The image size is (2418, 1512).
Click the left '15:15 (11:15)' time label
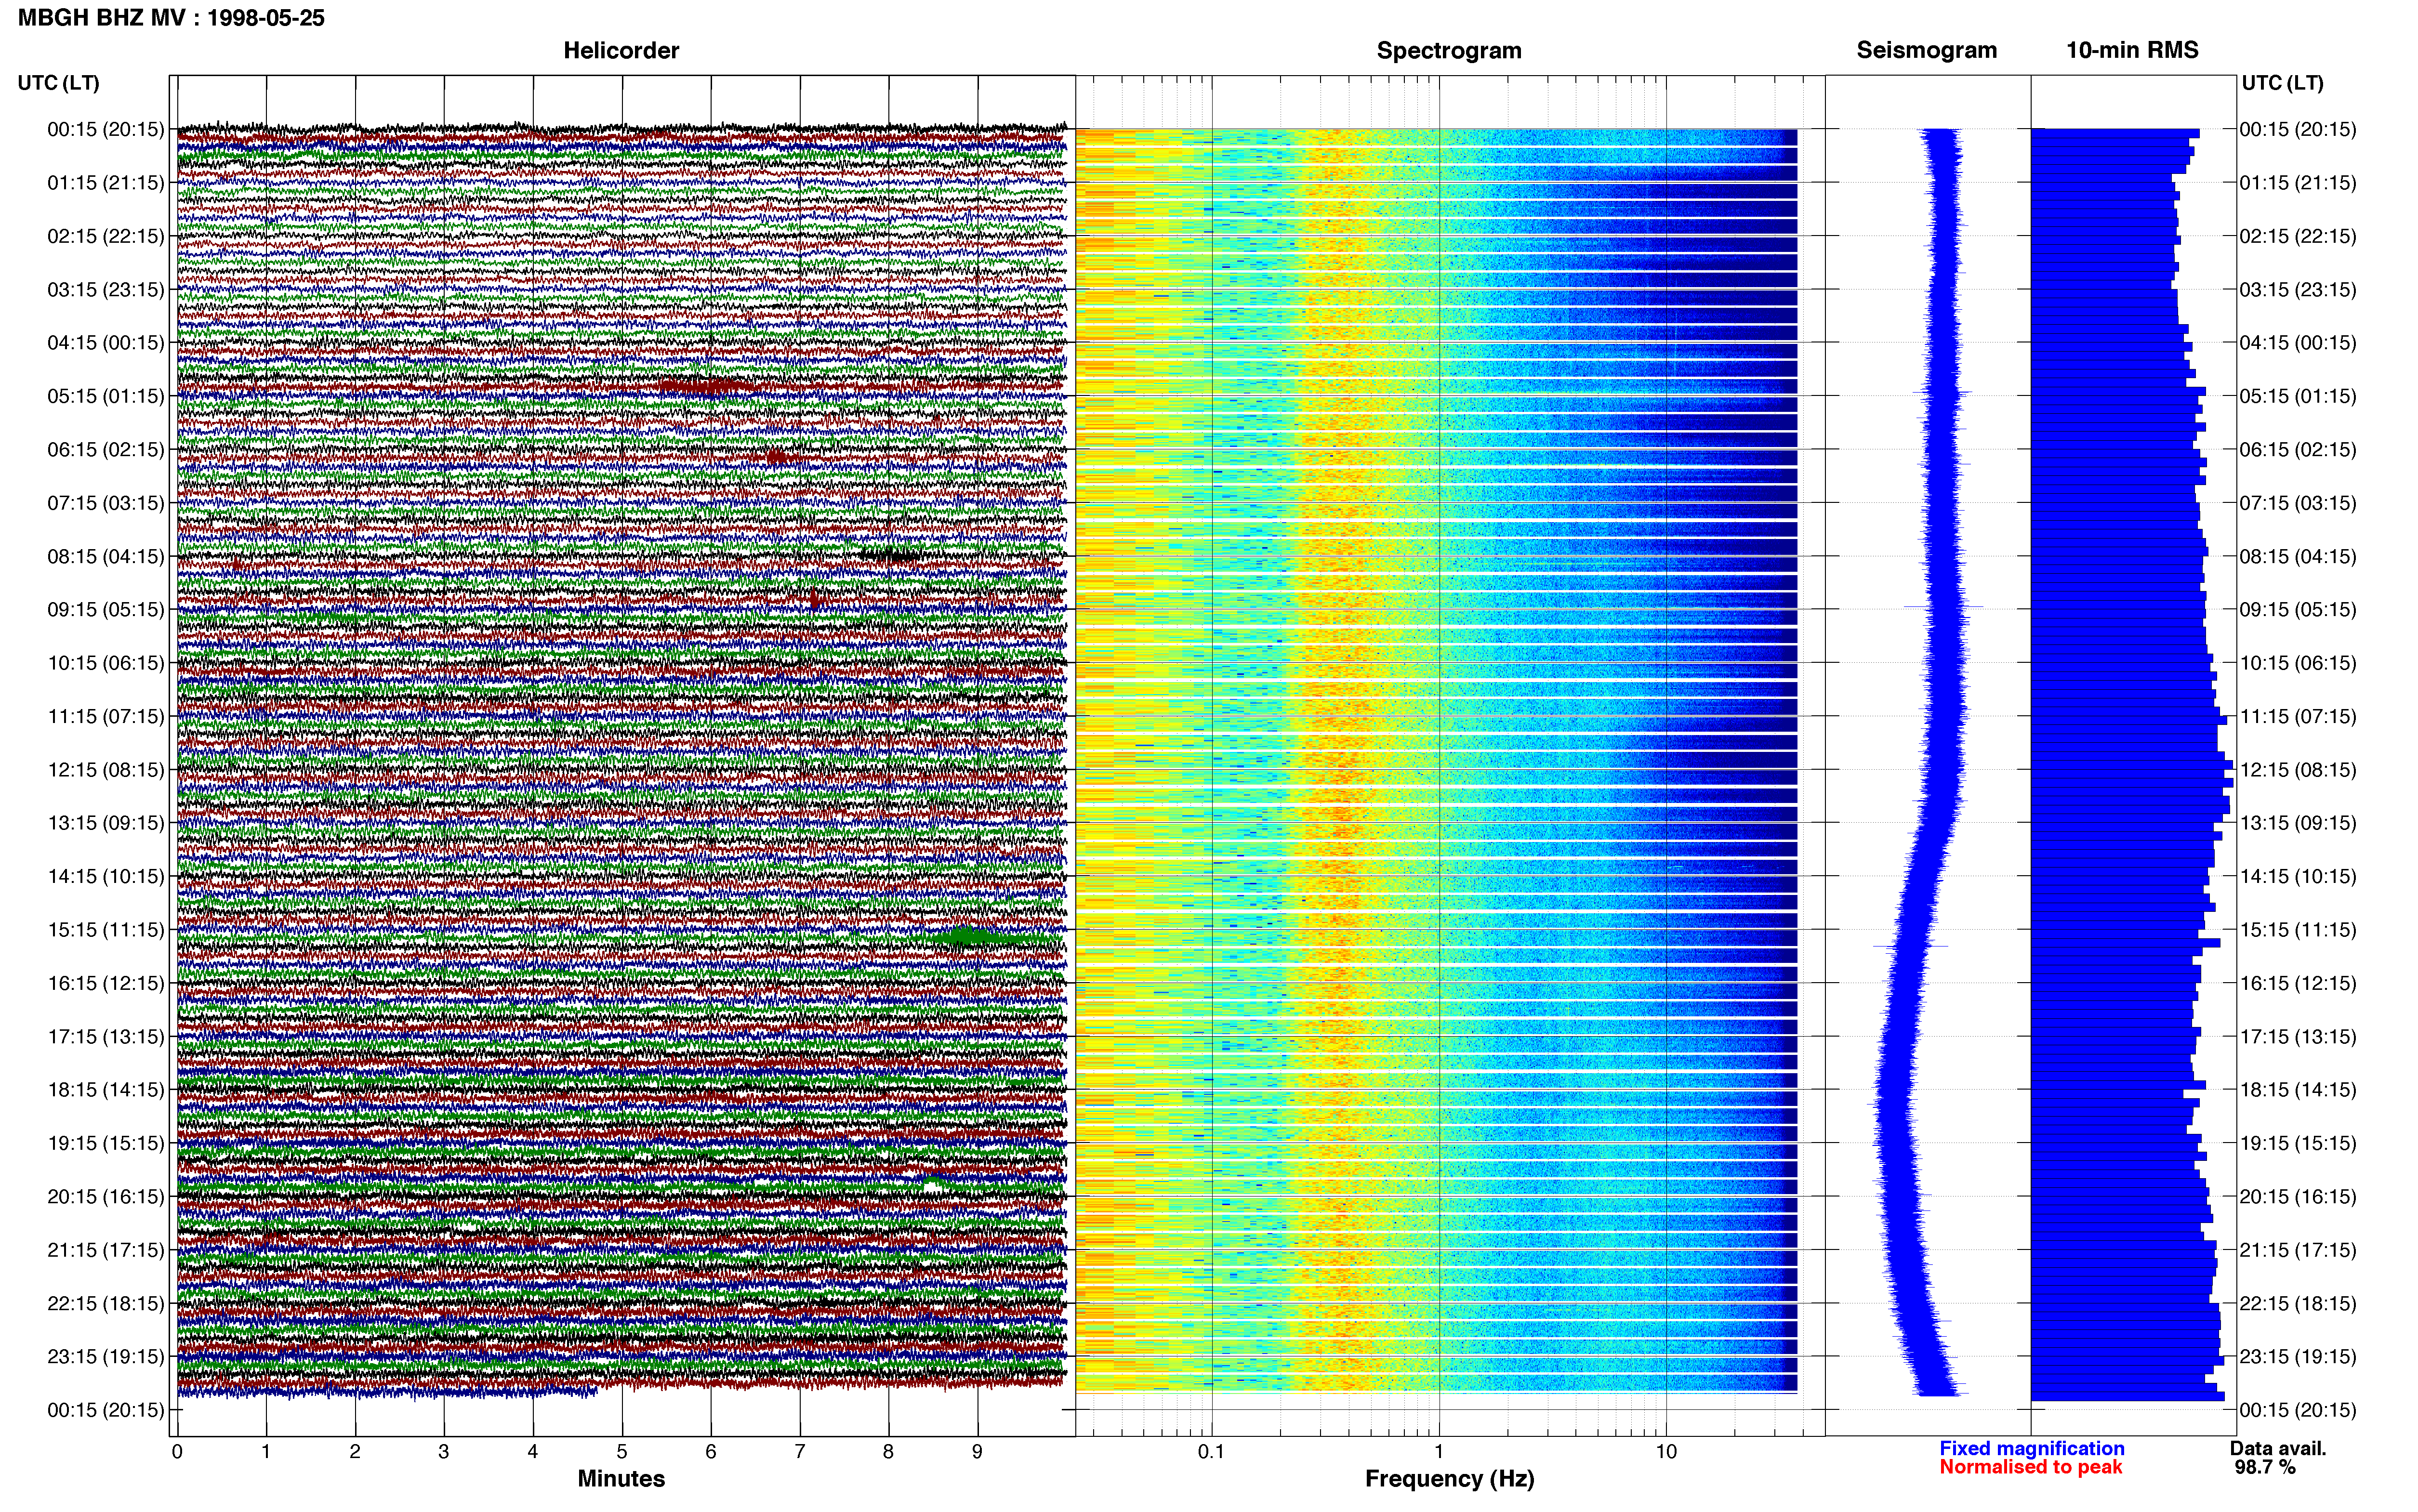(106, 930)
